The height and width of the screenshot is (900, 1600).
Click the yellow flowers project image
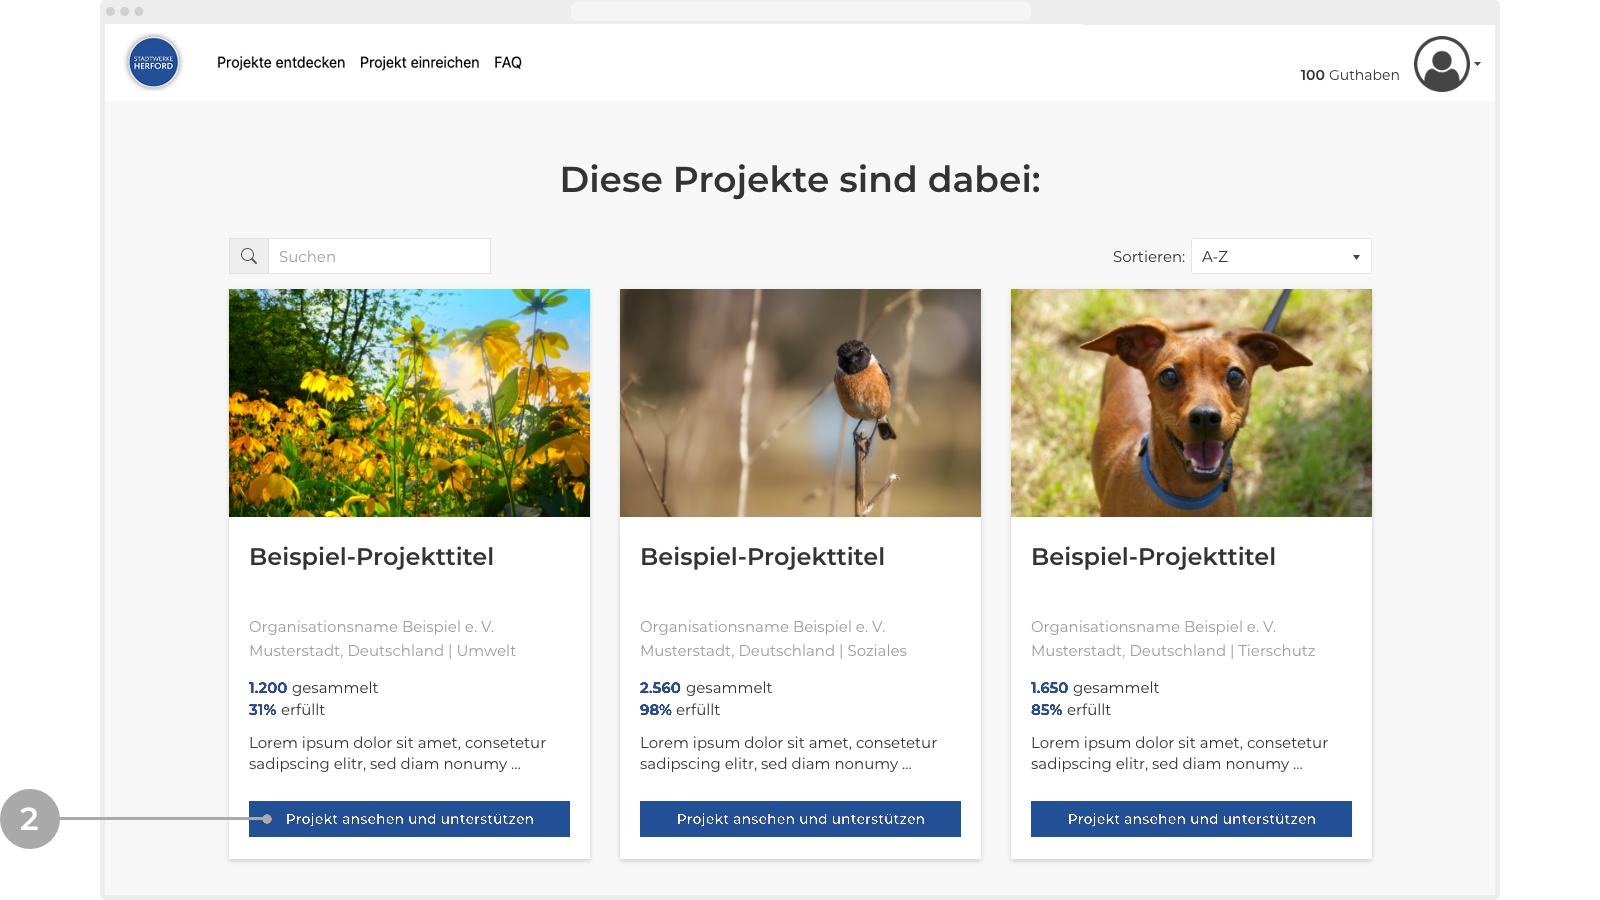[409, 403]
